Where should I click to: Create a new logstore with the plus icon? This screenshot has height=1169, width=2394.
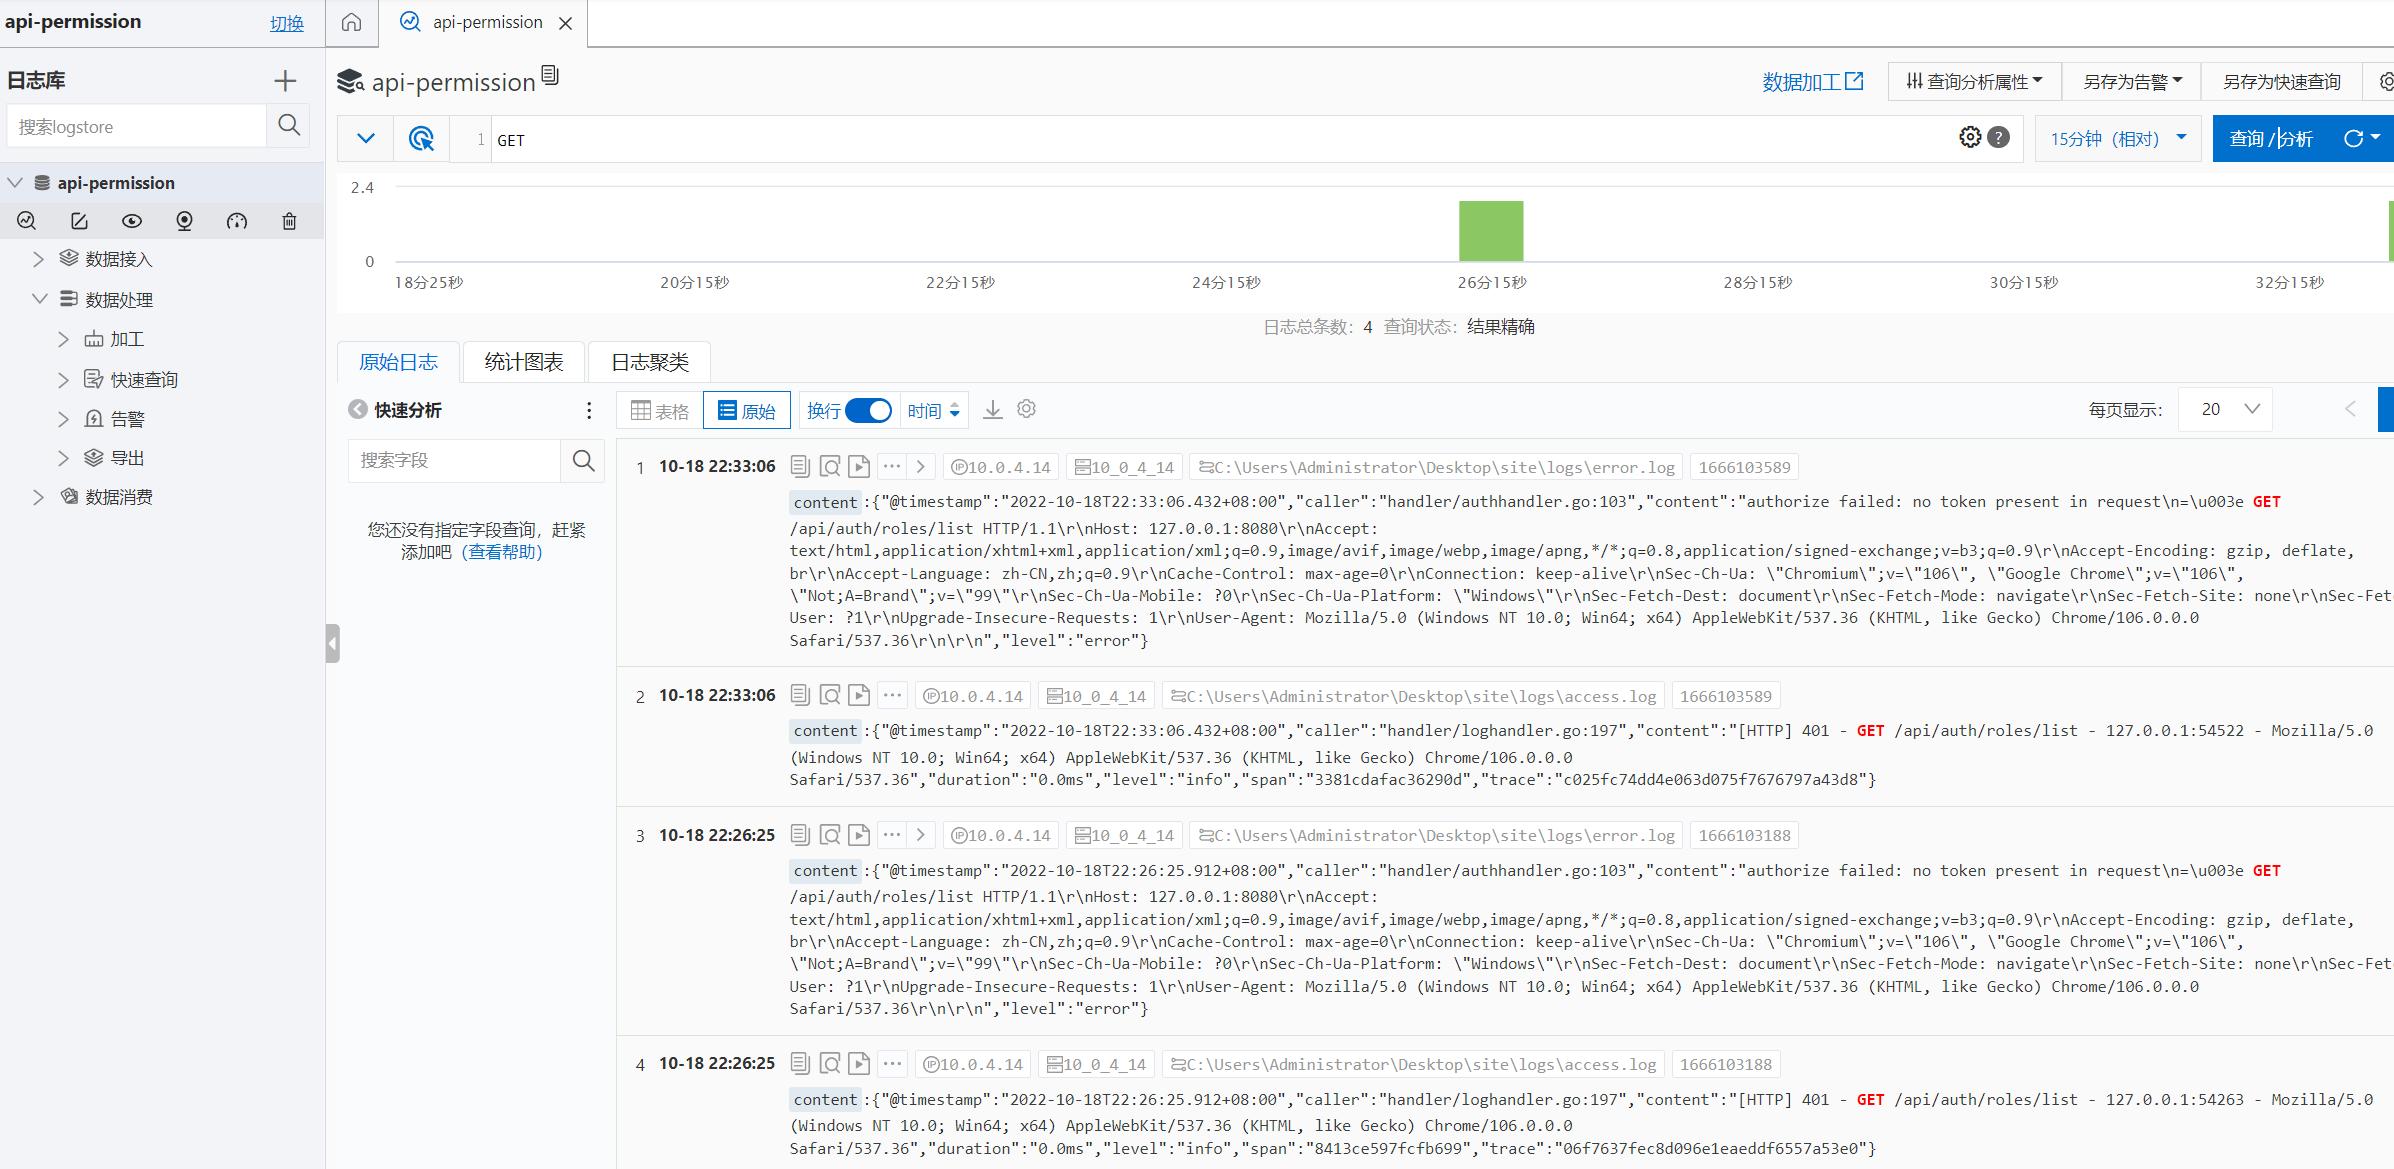[285, 80]
